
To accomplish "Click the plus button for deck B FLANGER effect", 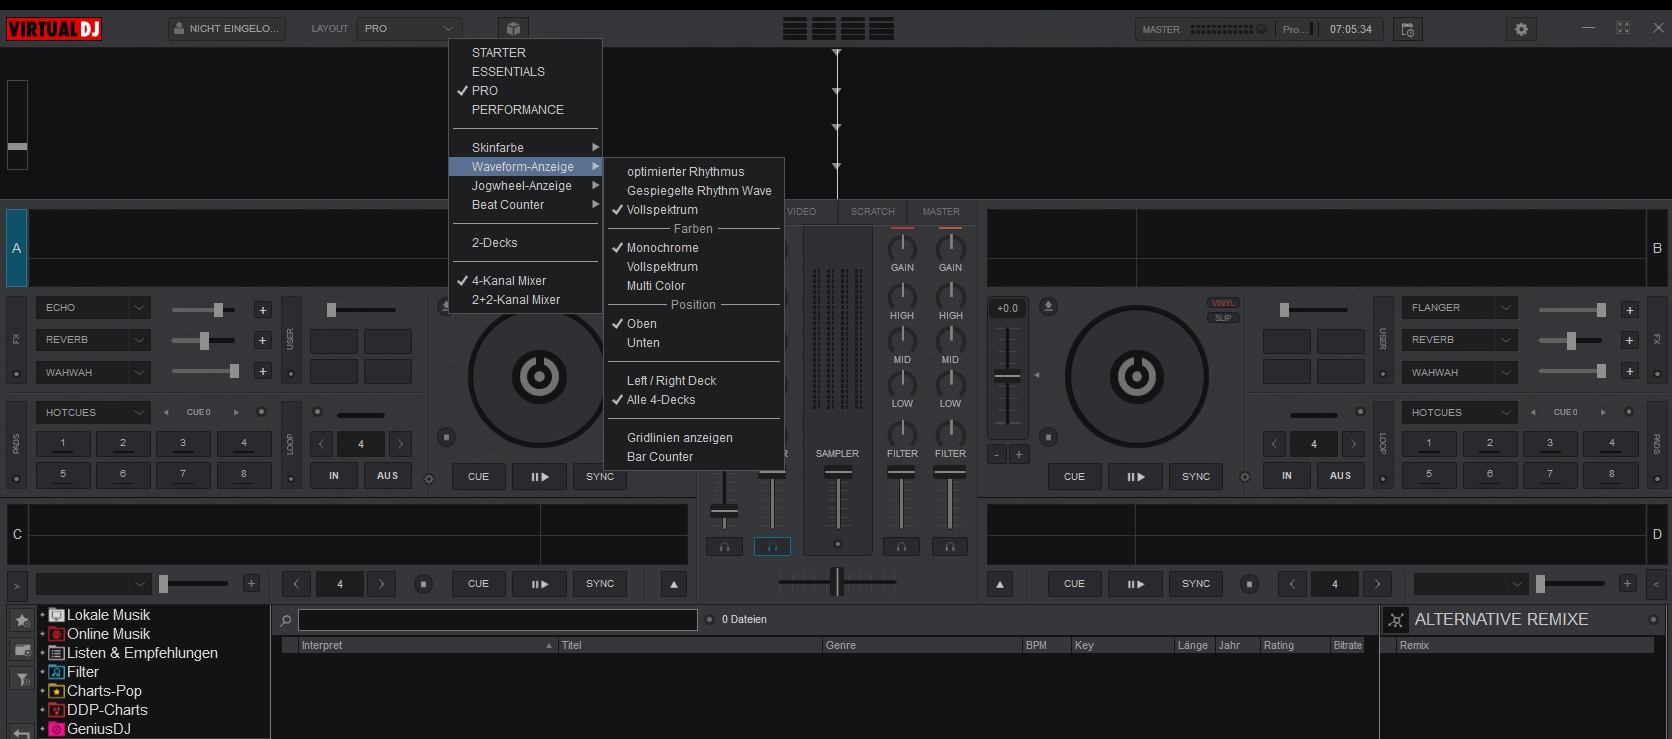I will pyautogui.click(x=1629, y=310).
